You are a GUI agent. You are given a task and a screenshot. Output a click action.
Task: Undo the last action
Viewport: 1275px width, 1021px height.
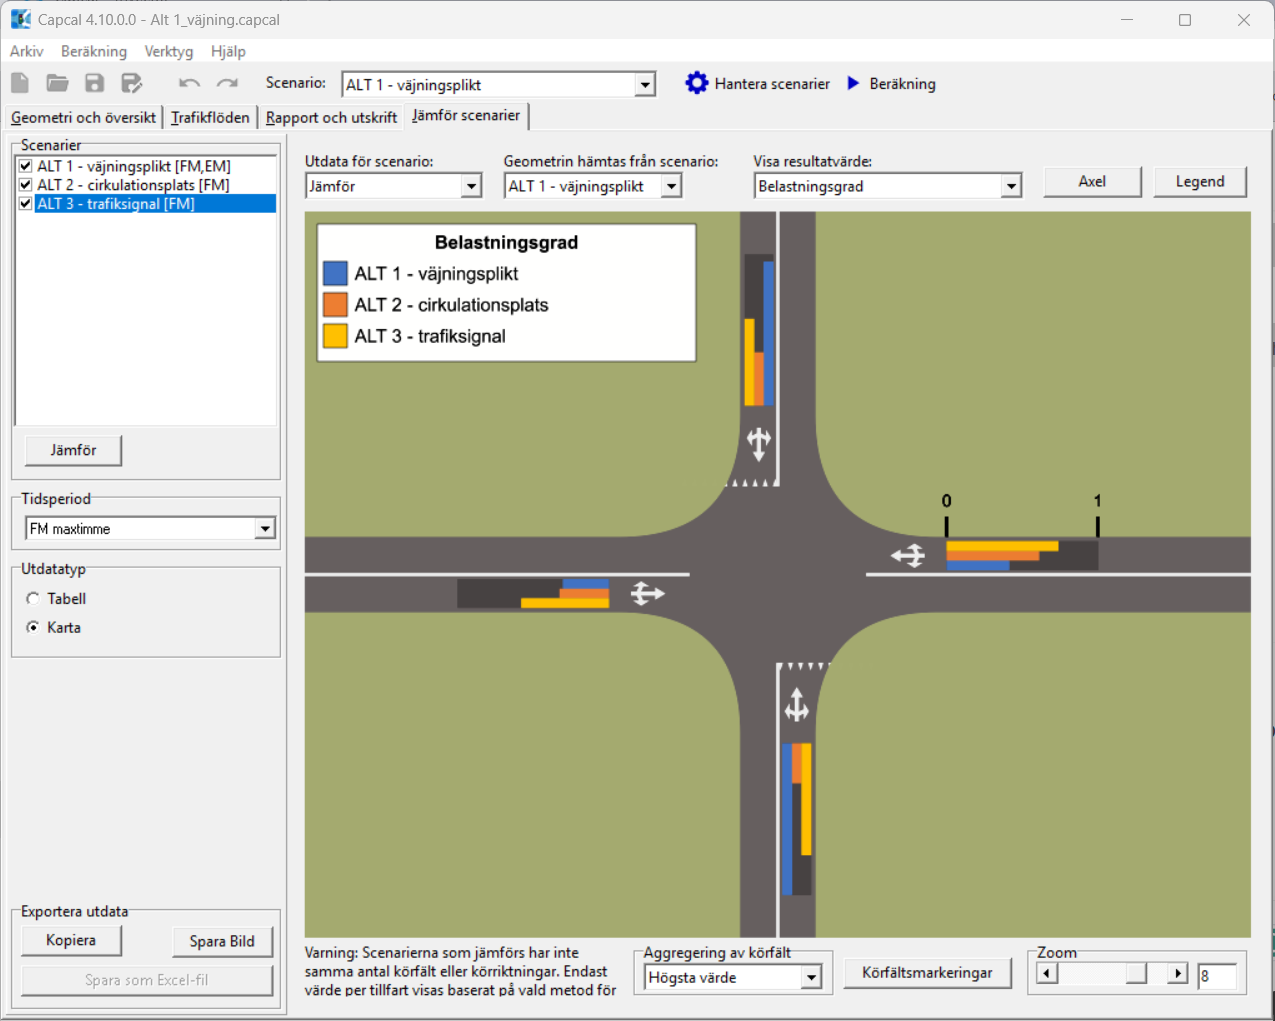tap(189, 83)
